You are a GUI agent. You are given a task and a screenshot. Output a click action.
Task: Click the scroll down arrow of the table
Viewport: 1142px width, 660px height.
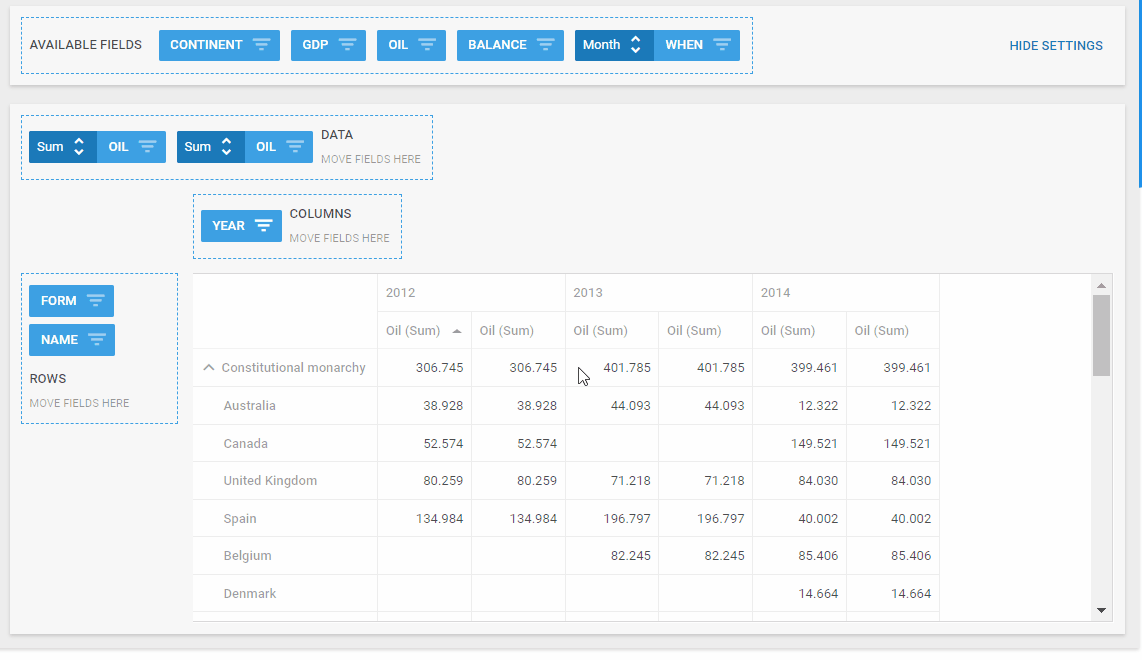click(x=1101, y=610)
